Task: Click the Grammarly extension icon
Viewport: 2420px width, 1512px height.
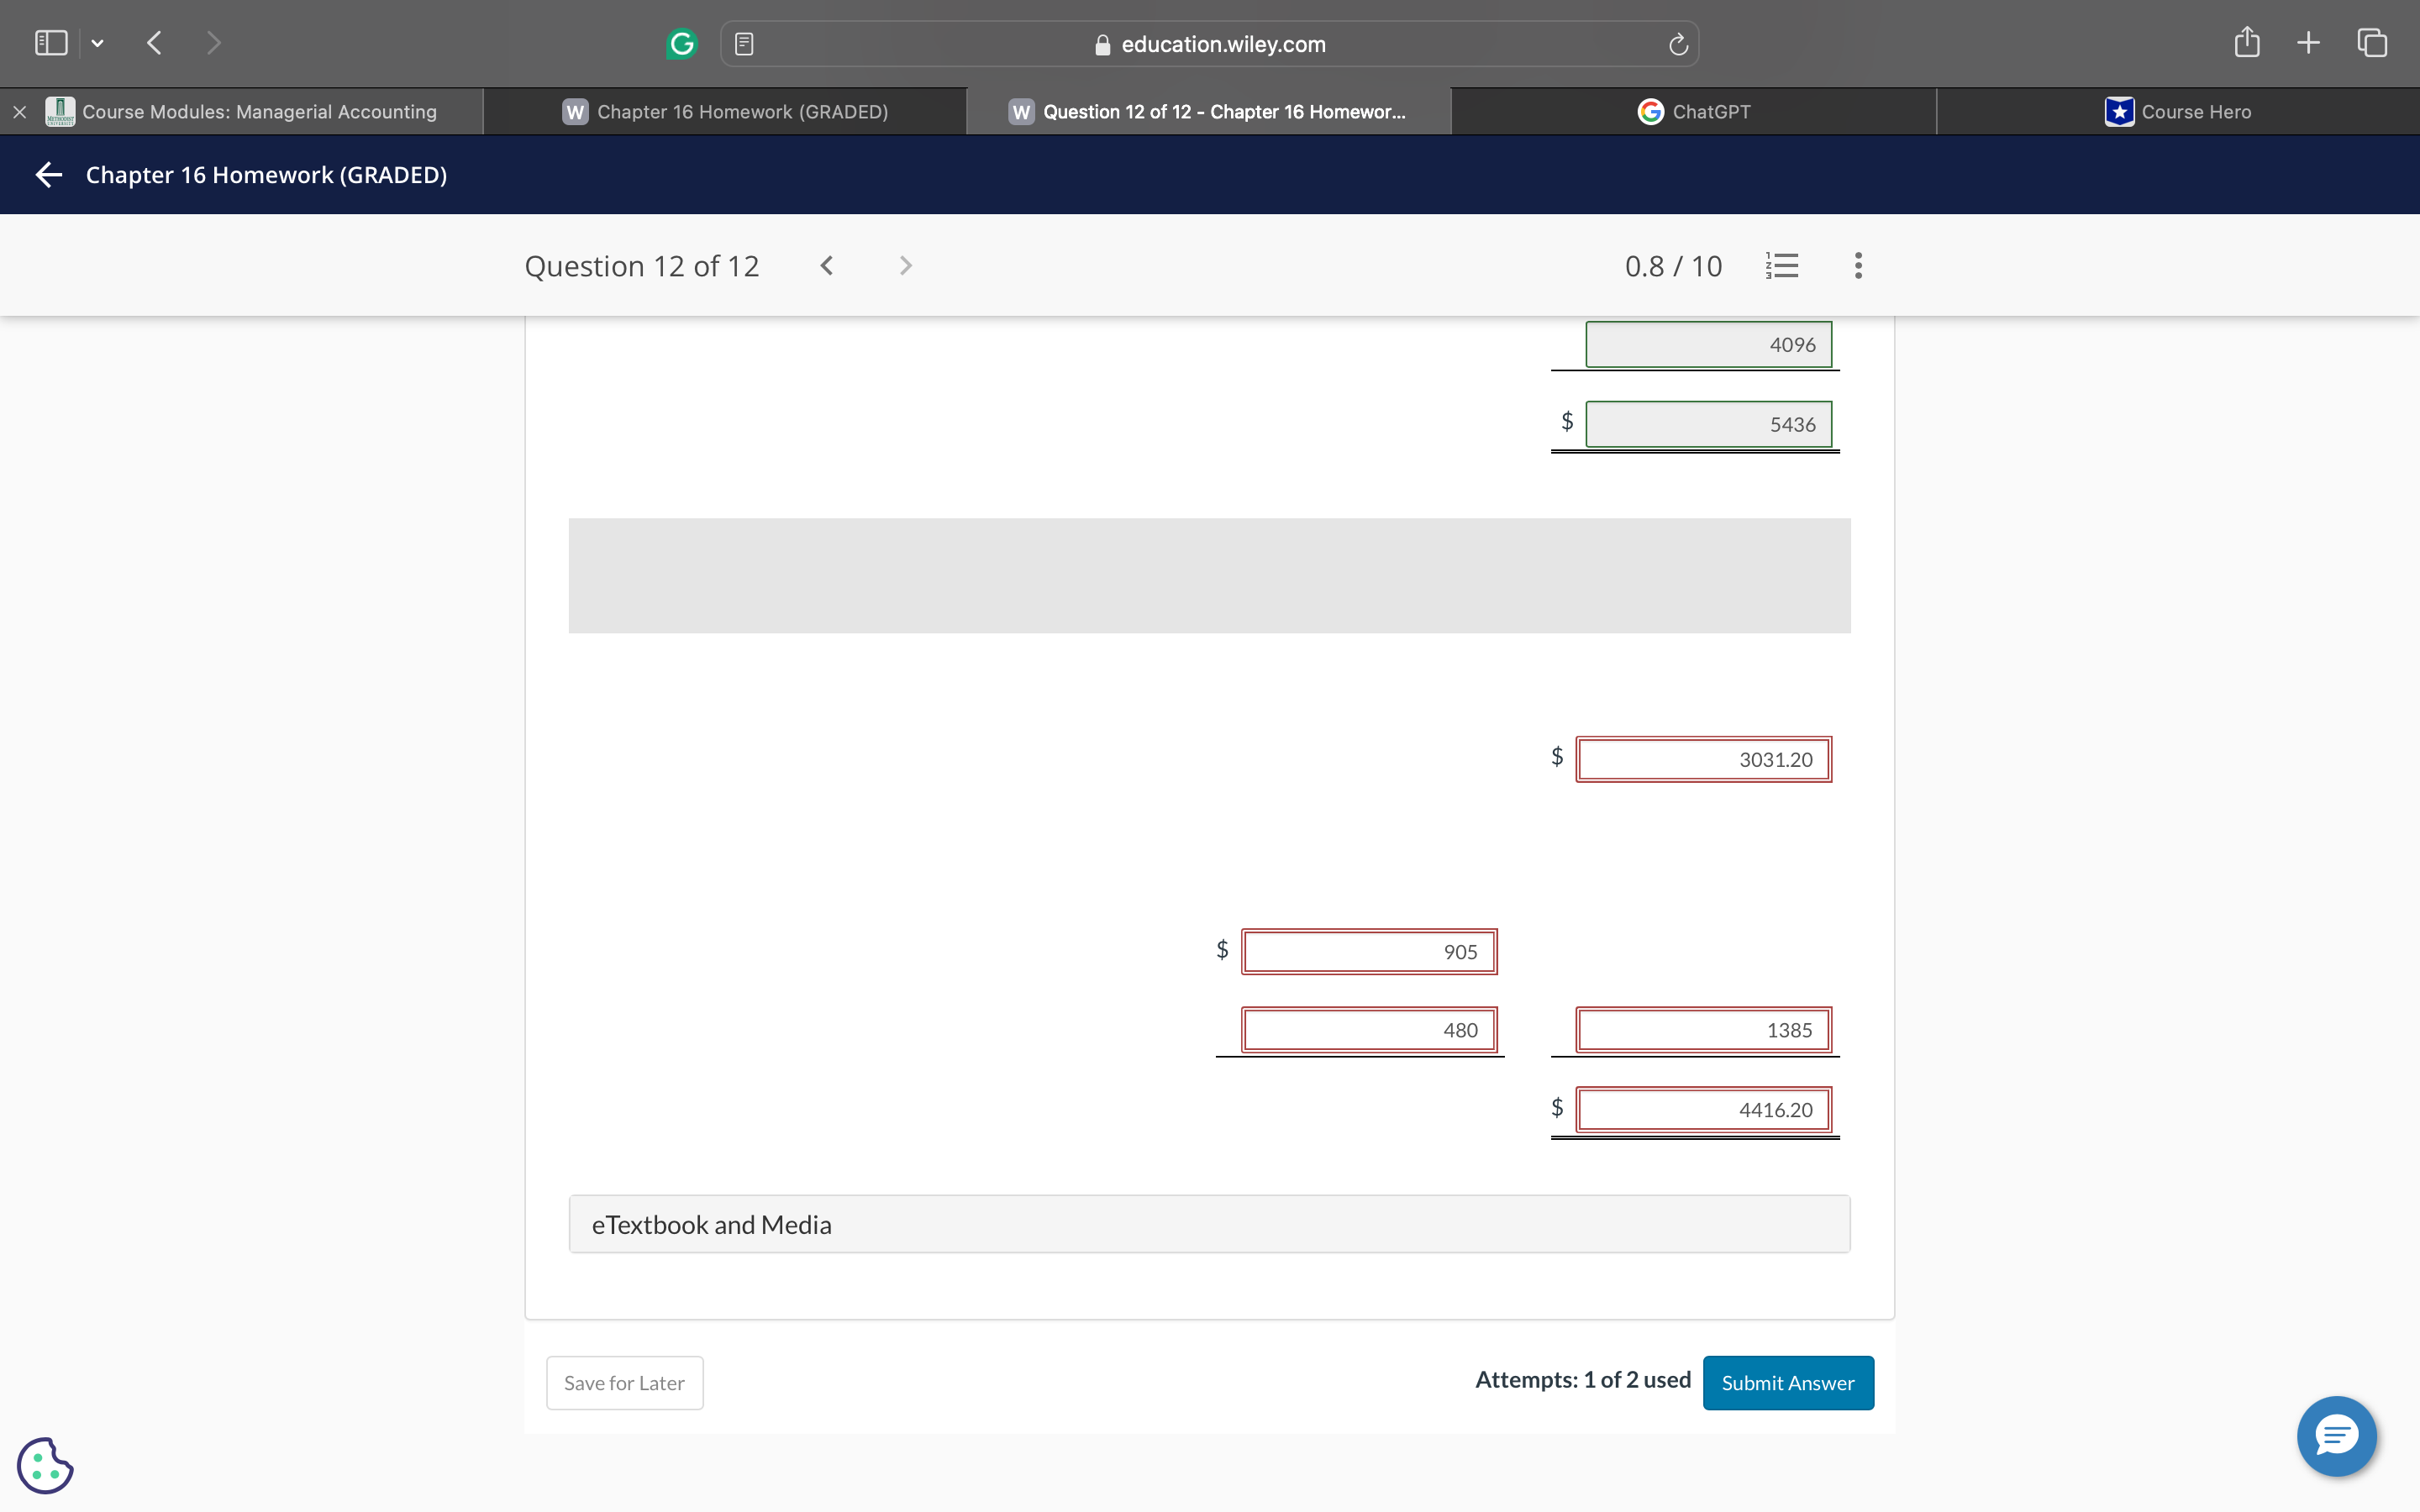Action: tap(681, 44)
